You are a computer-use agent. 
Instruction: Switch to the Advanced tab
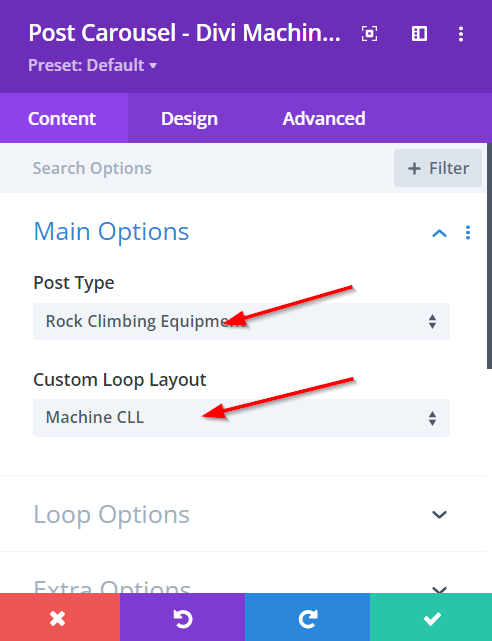pos(324,119)
